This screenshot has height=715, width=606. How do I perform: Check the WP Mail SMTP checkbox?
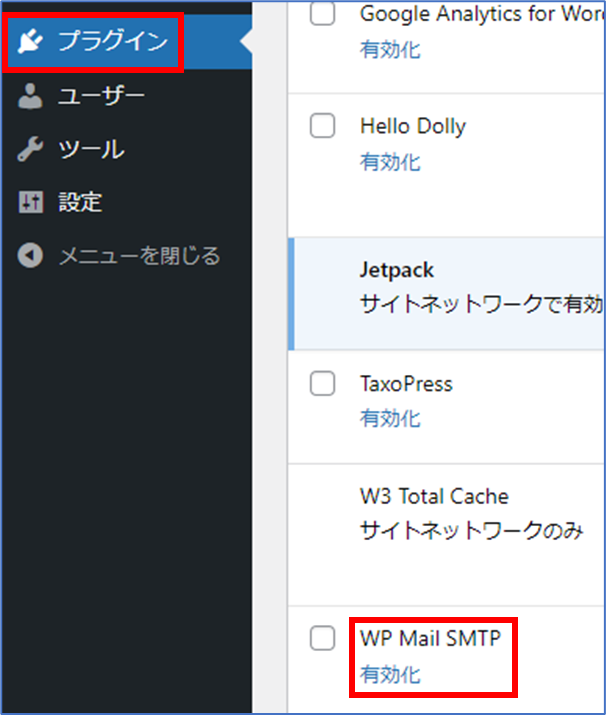pos(322,637)
